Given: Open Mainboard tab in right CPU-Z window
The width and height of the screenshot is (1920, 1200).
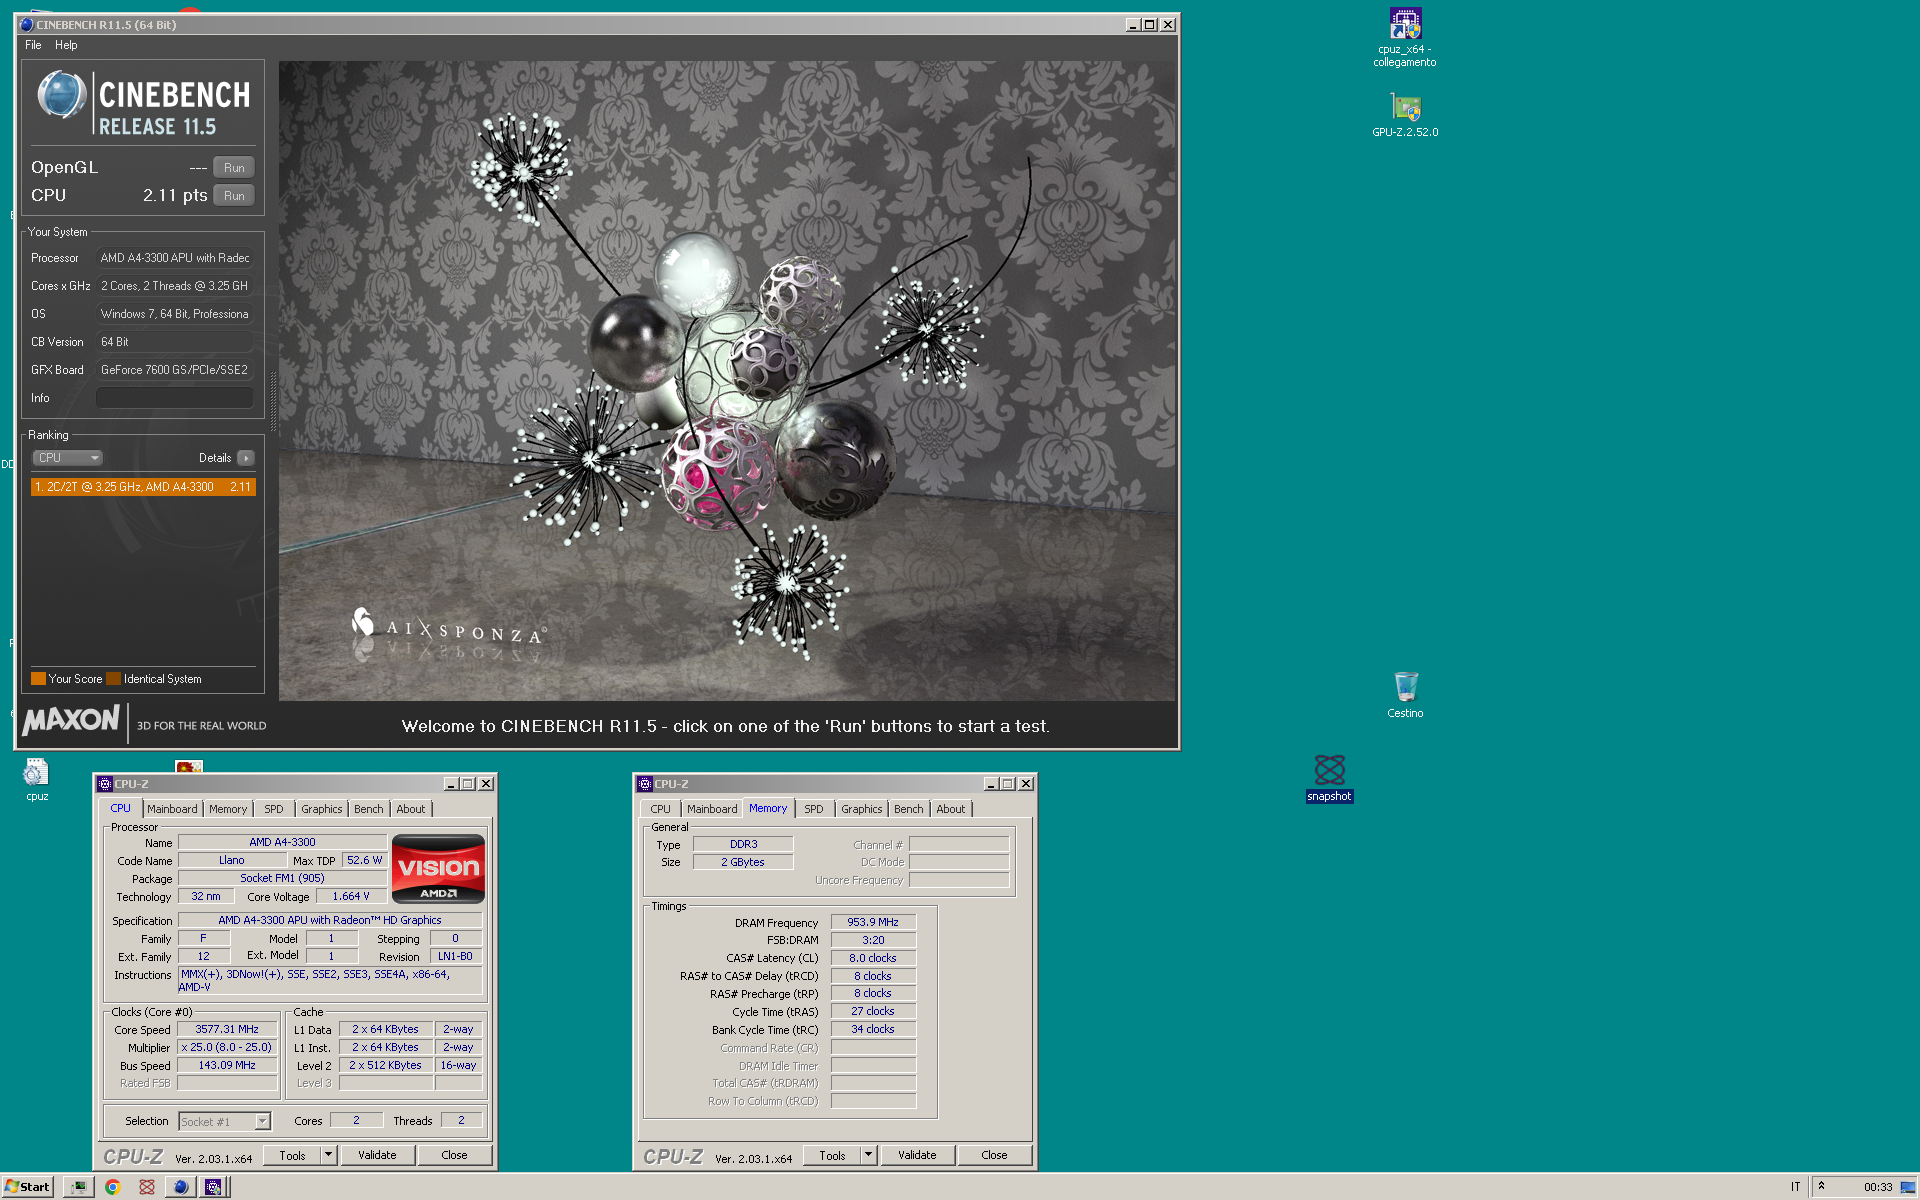Looking at the screenshot, I should [712, 809].
